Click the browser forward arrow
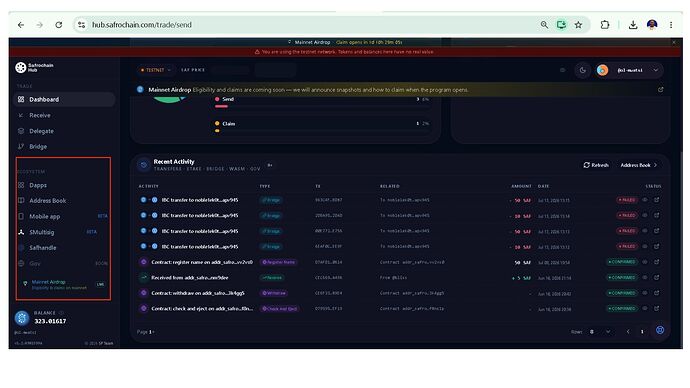This screenshot has height=388, width=690. tap(40, 25)
